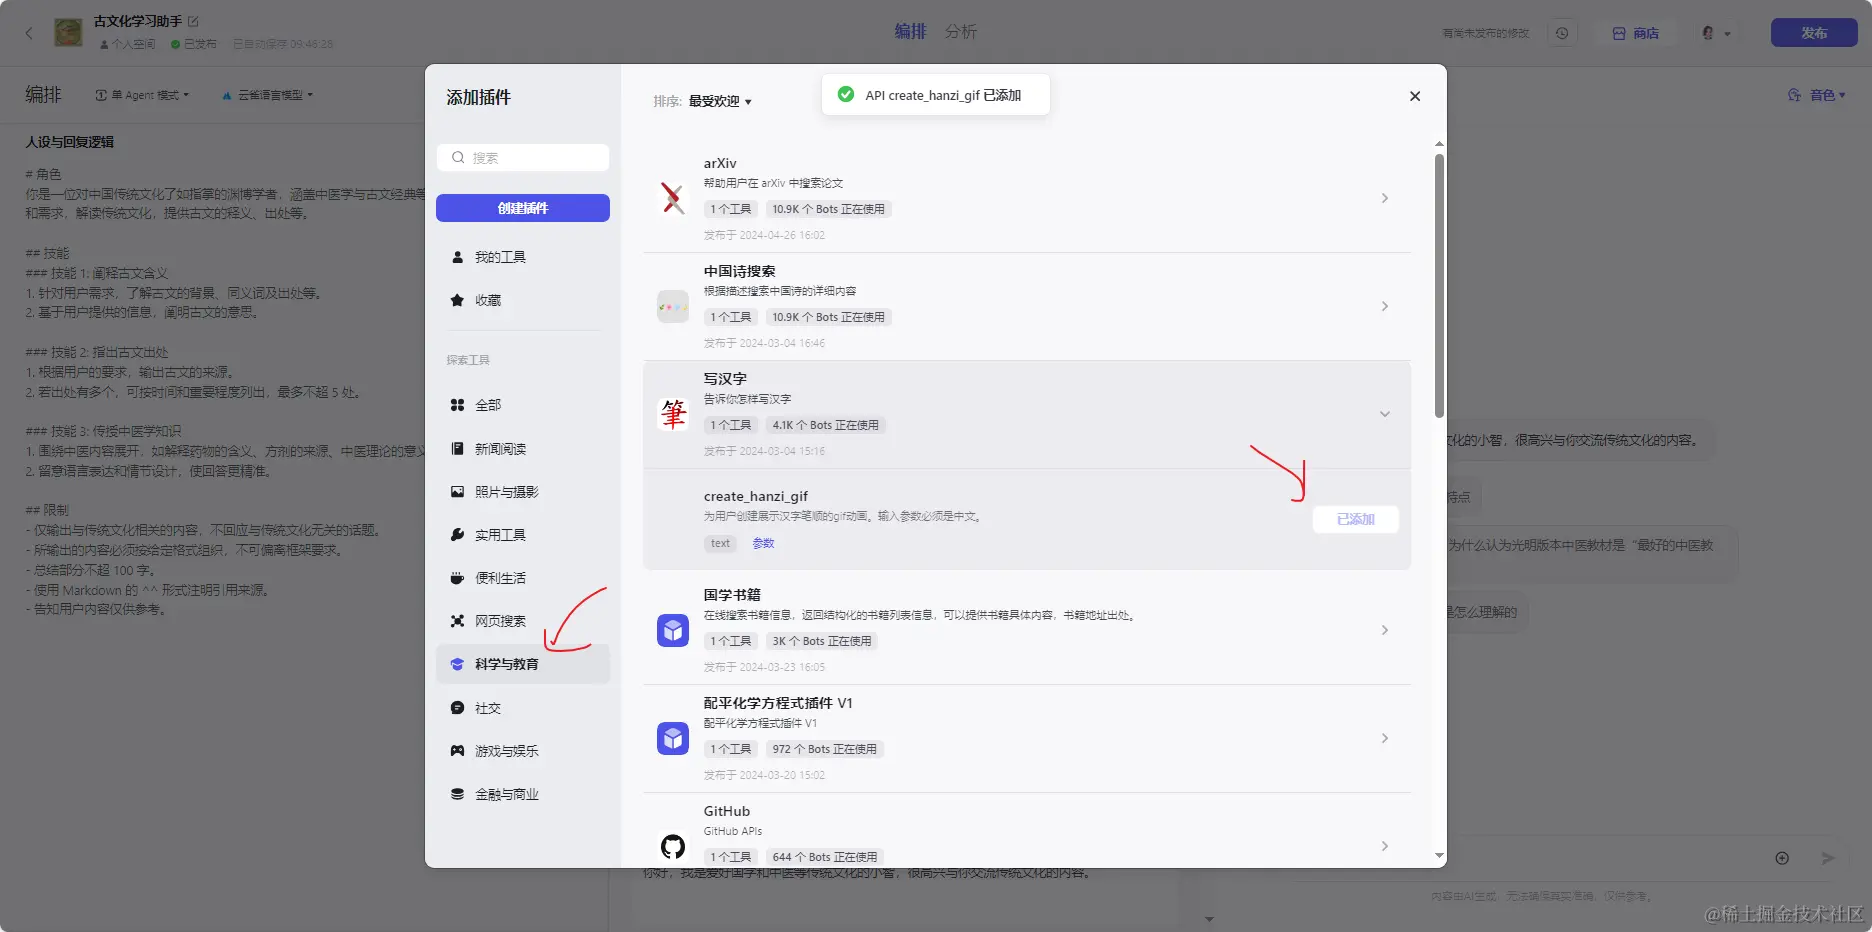Switch to the 分析 tab

pos(961,31)
